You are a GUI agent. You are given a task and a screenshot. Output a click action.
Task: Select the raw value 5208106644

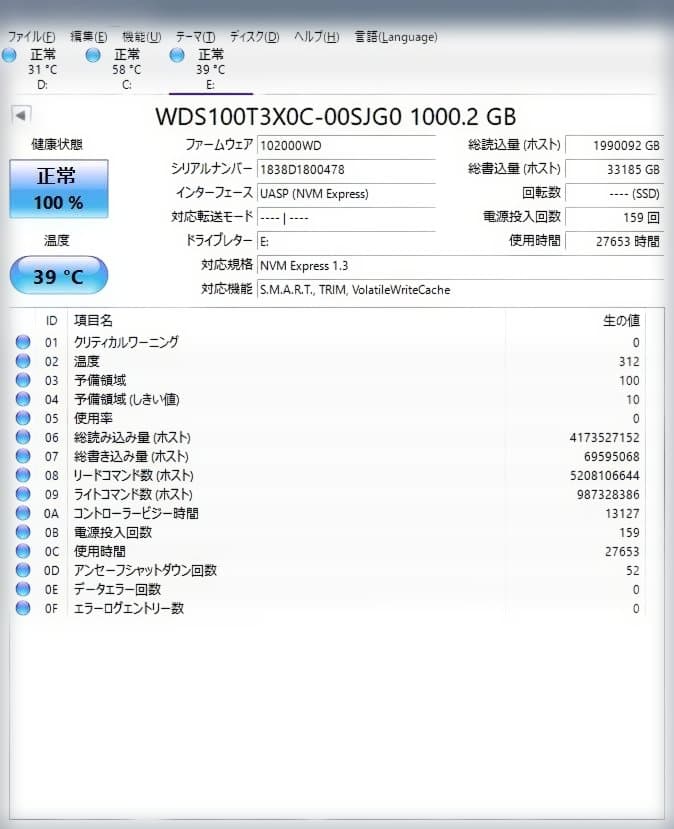604,476
